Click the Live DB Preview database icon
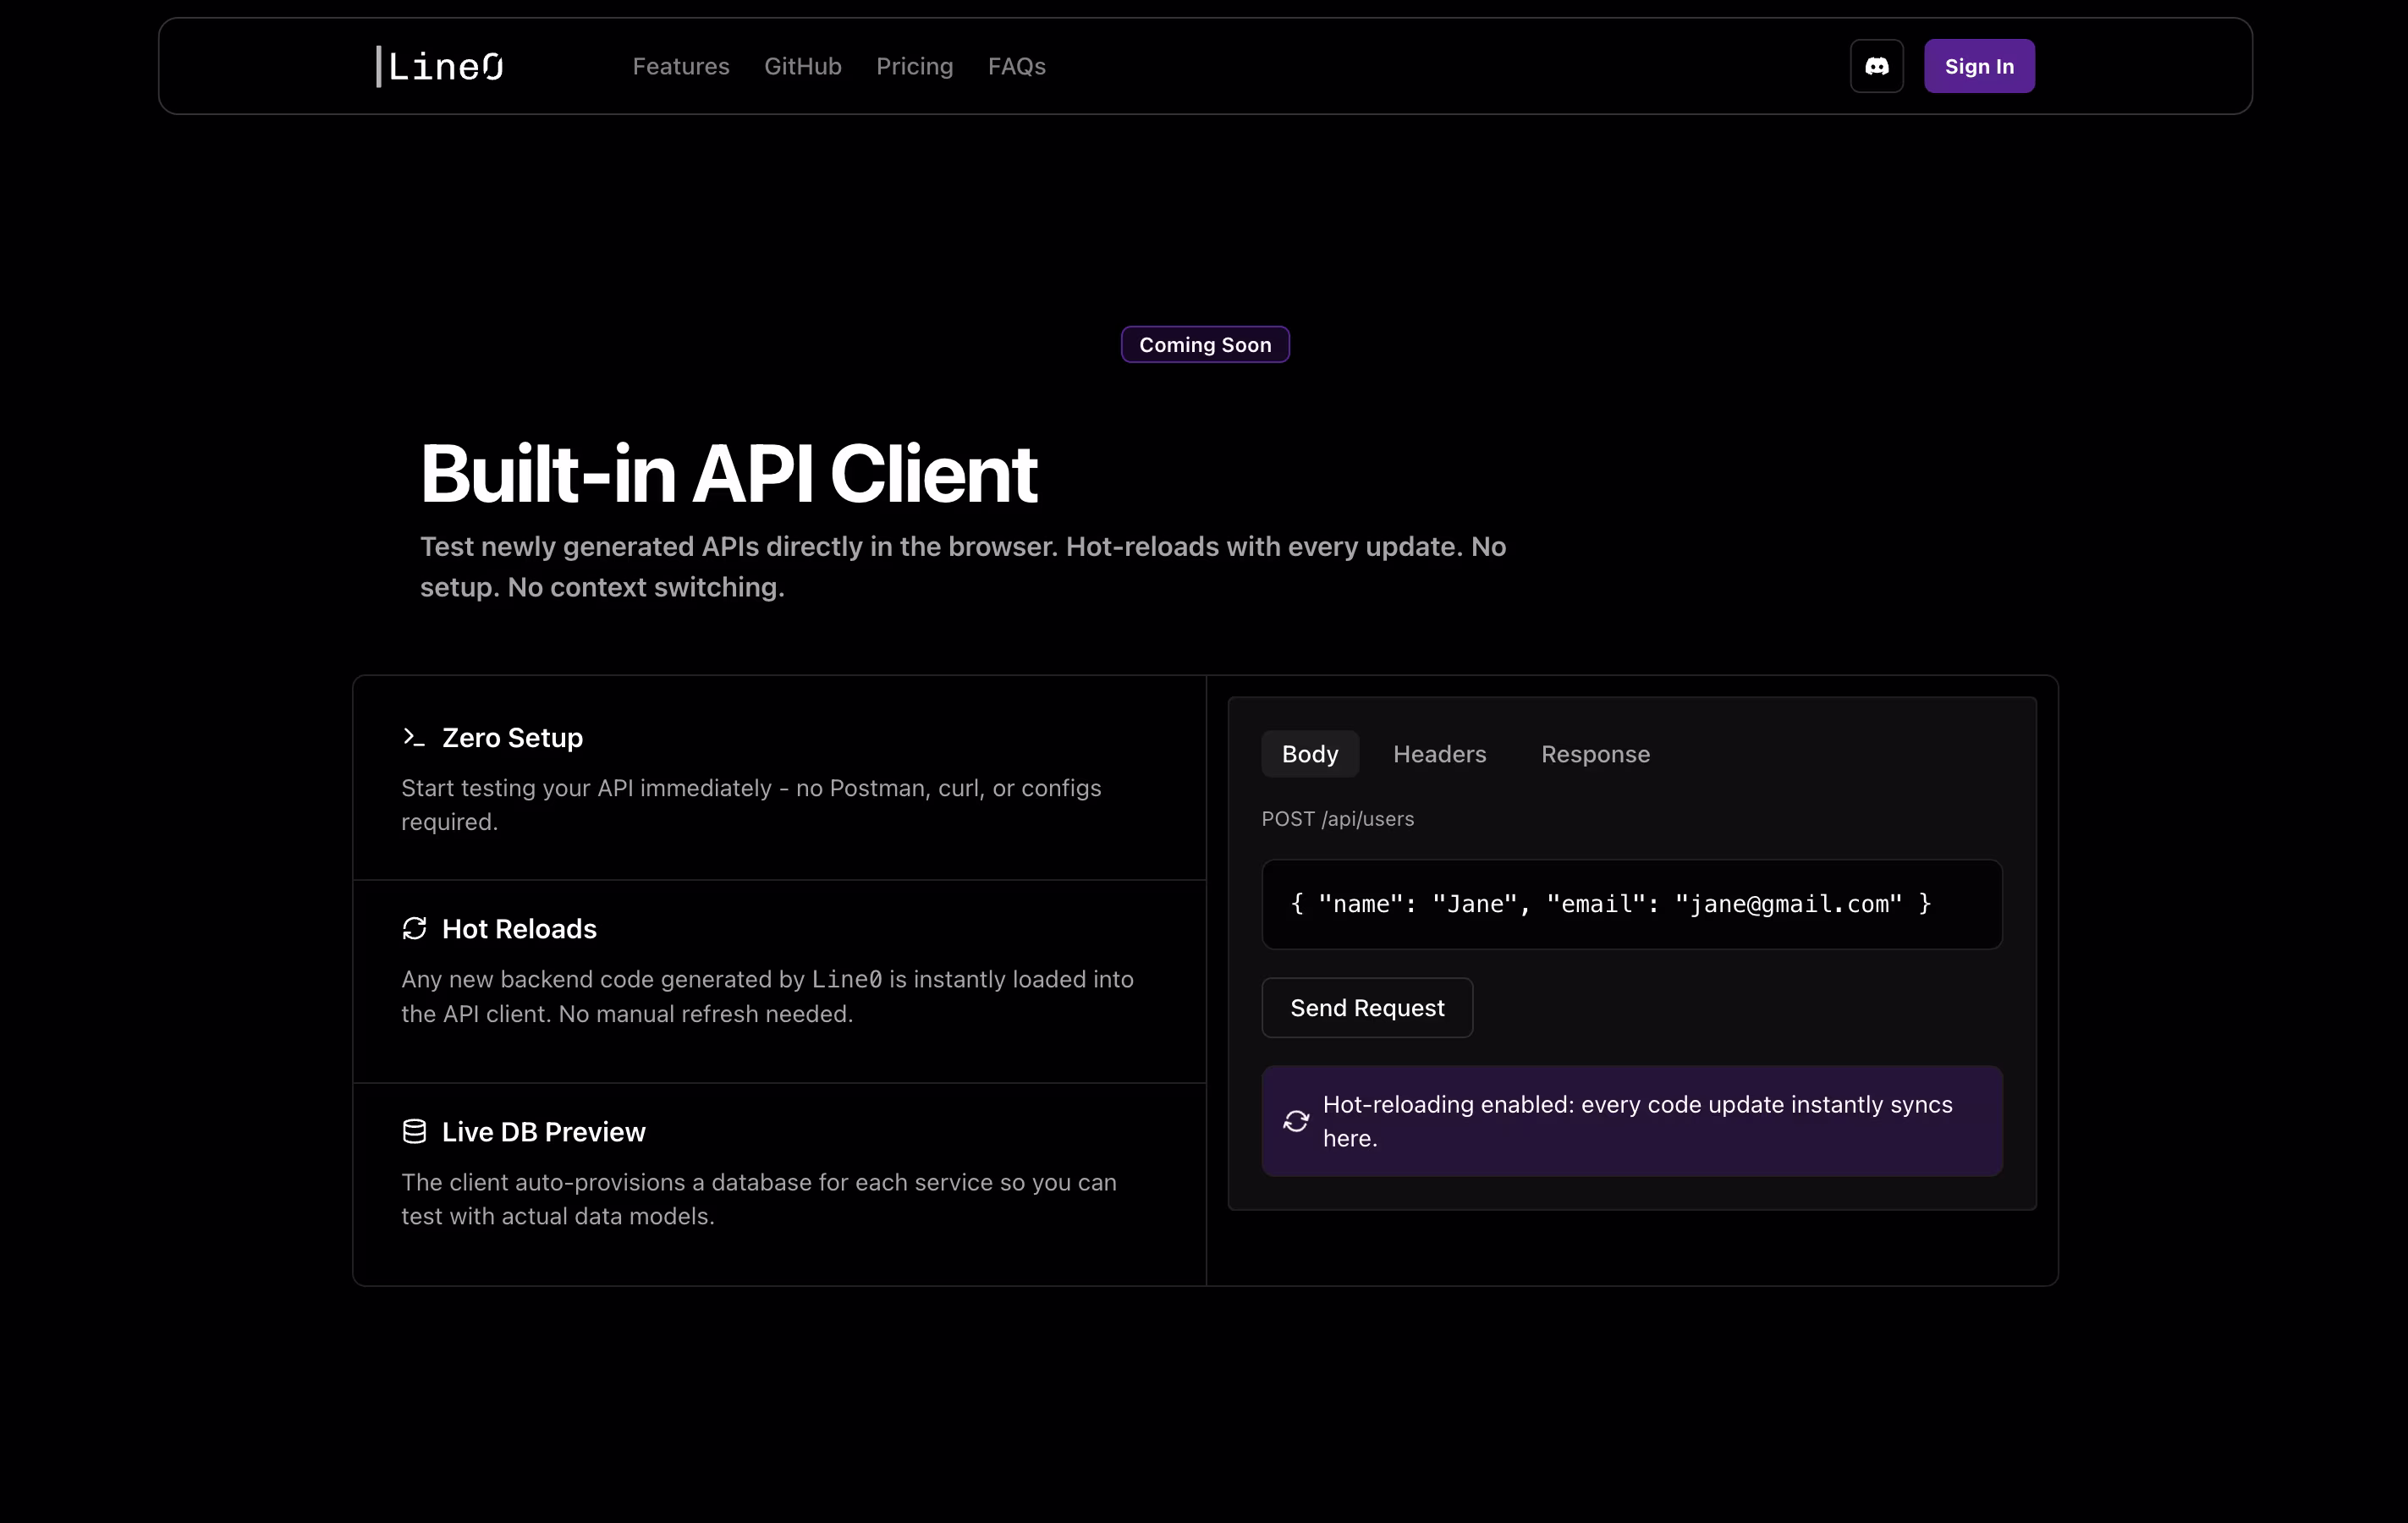This screenshot has height=1523, width=2408. coord(414,1131)
